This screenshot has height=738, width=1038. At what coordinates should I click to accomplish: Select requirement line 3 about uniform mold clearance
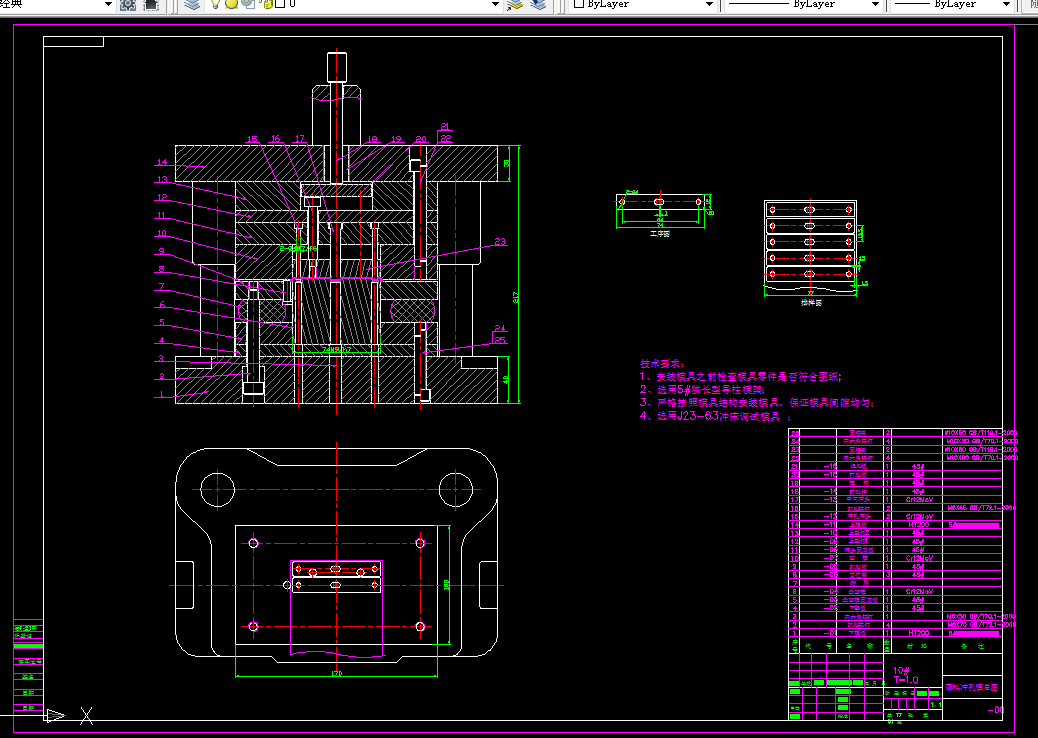click(x=757, y=402)
